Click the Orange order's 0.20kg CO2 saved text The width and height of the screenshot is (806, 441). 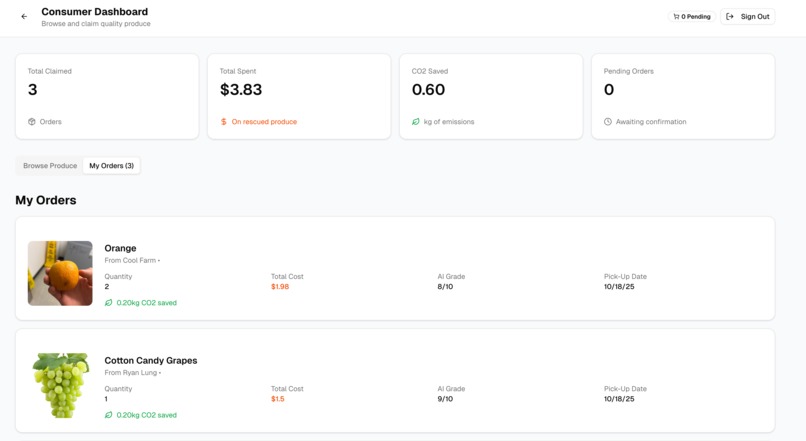pos(146,303)
